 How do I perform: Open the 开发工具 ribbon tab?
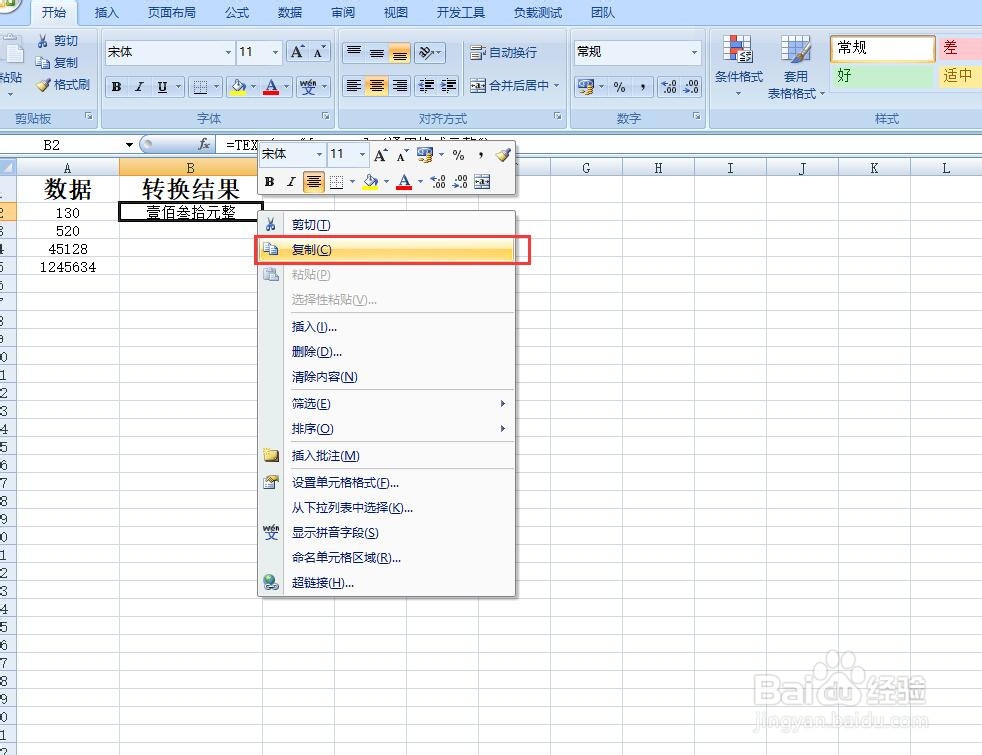(x=460, y=13)
